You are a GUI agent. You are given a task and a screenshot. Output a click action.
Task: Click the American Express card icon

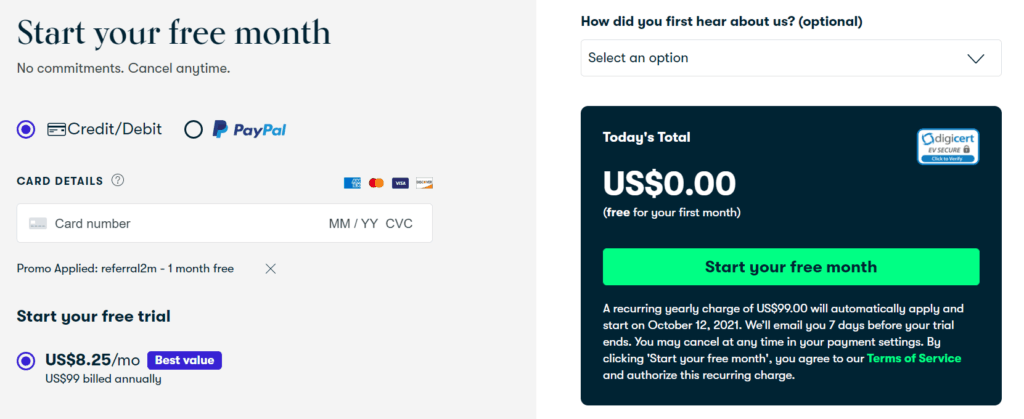(352, 183)
